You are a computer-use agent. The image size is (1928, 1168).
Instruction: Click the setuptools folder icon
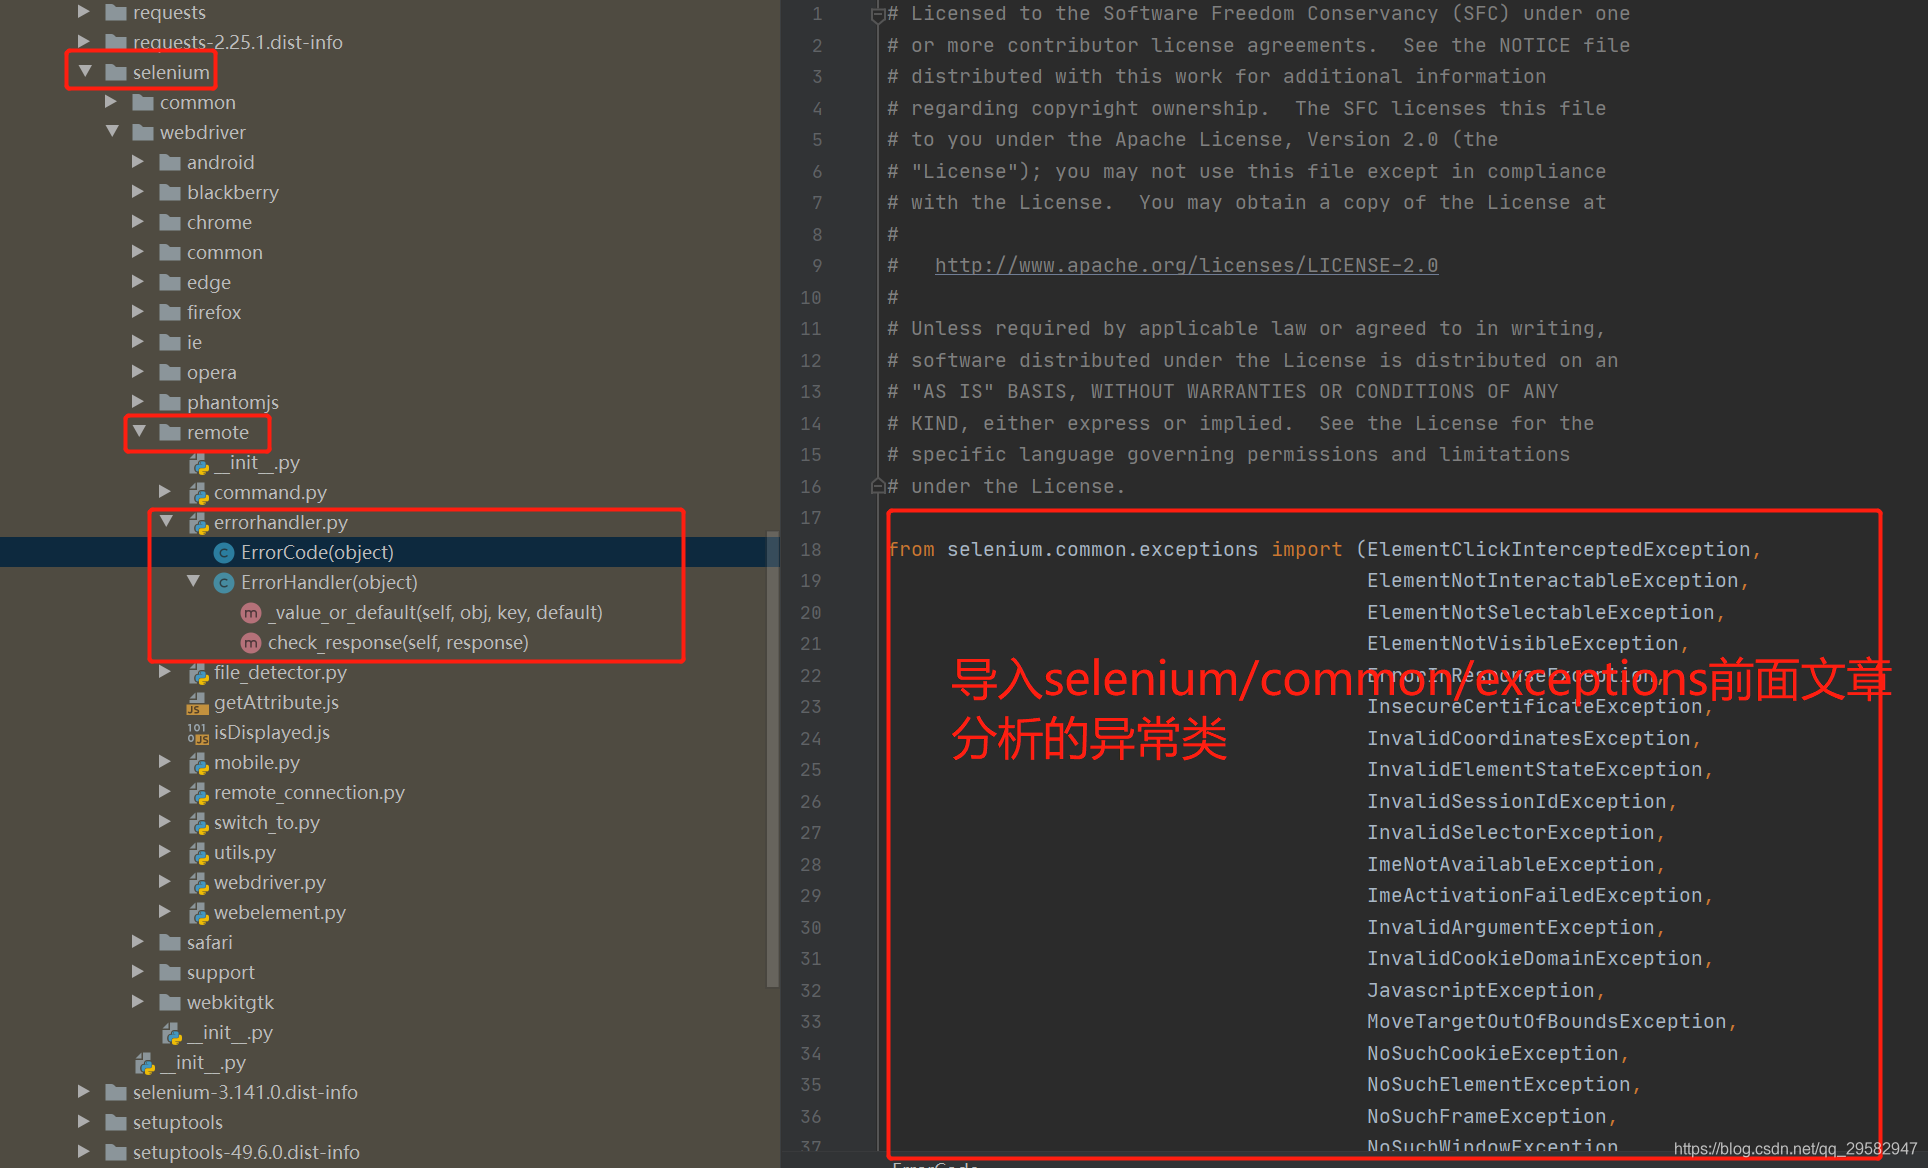tap(116, 1122)
